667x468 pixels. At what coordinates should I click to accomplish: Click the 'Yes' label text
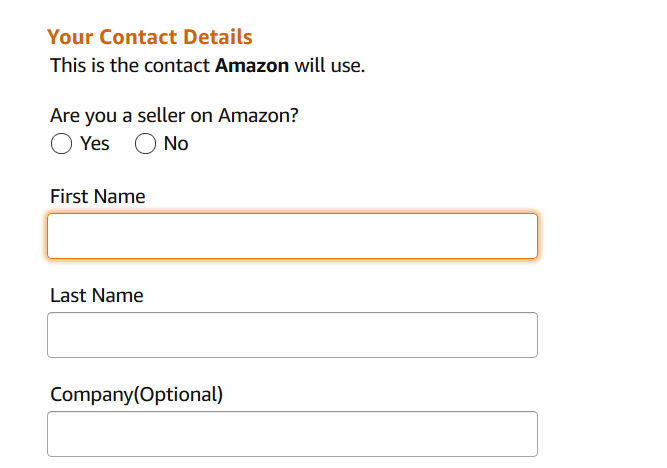(x=94, y=143)
